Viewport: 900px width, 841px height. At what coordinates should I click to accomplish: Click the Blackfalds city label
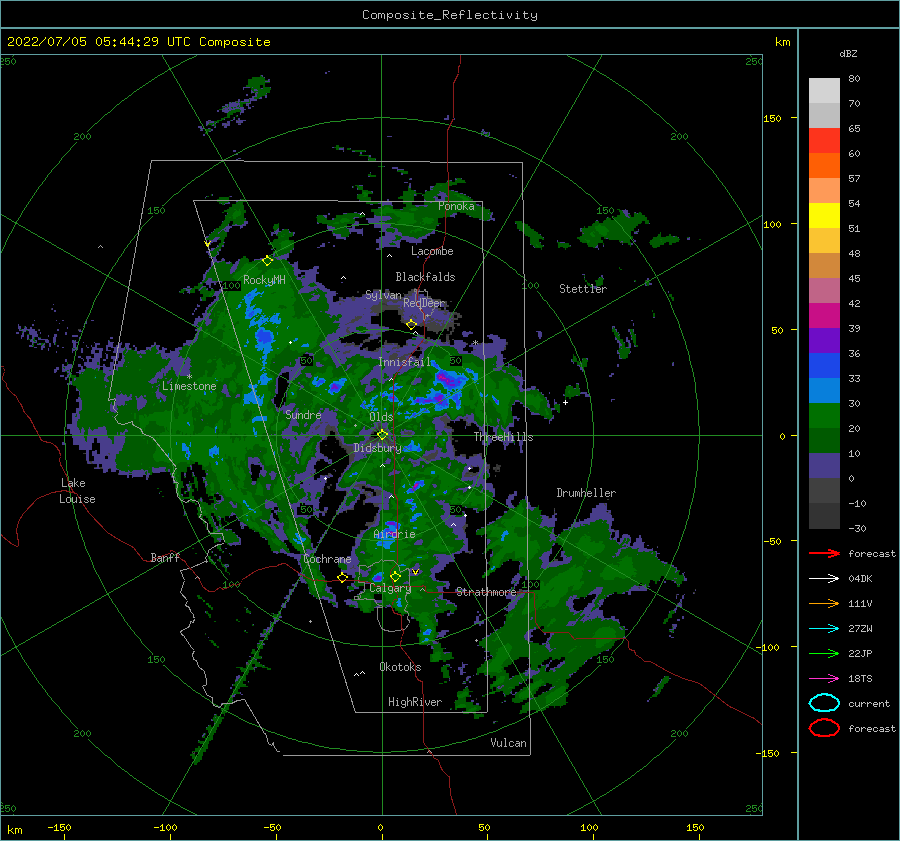click(x=425, y=277)
